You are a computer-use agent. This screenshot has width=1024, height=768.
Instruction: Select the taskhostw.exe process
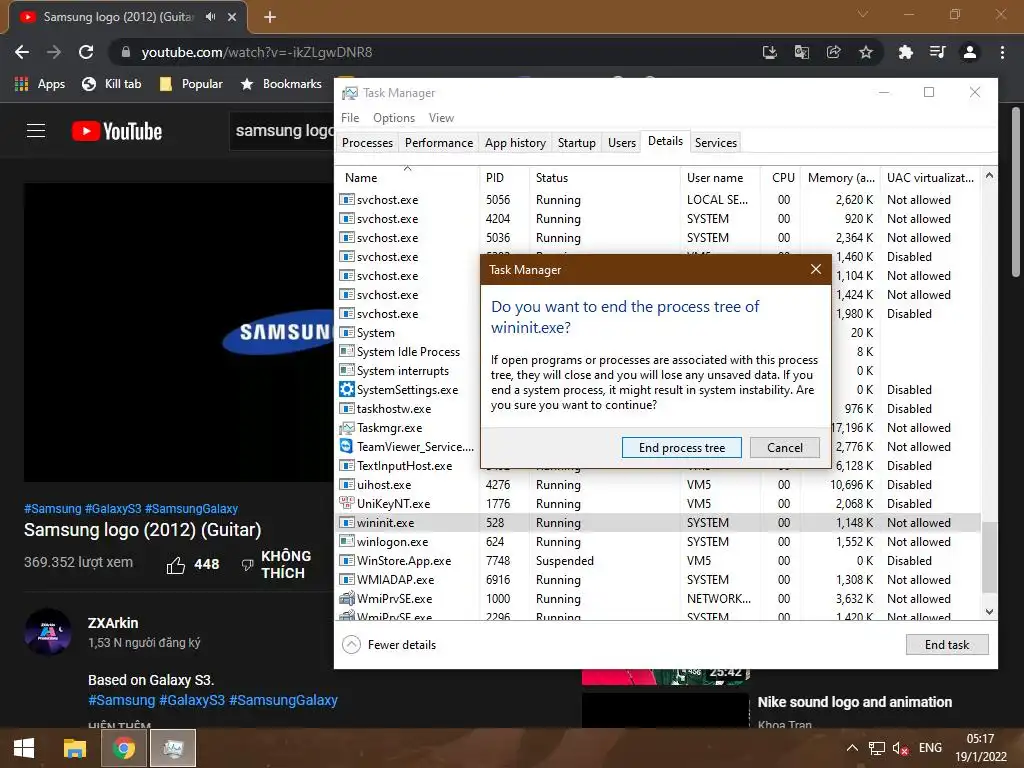pos(394,409)
